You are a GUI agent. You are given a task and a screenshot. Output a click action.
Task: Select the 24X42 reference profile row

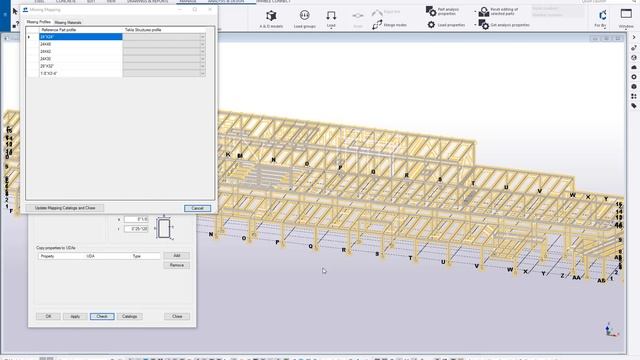click(81, 51)
